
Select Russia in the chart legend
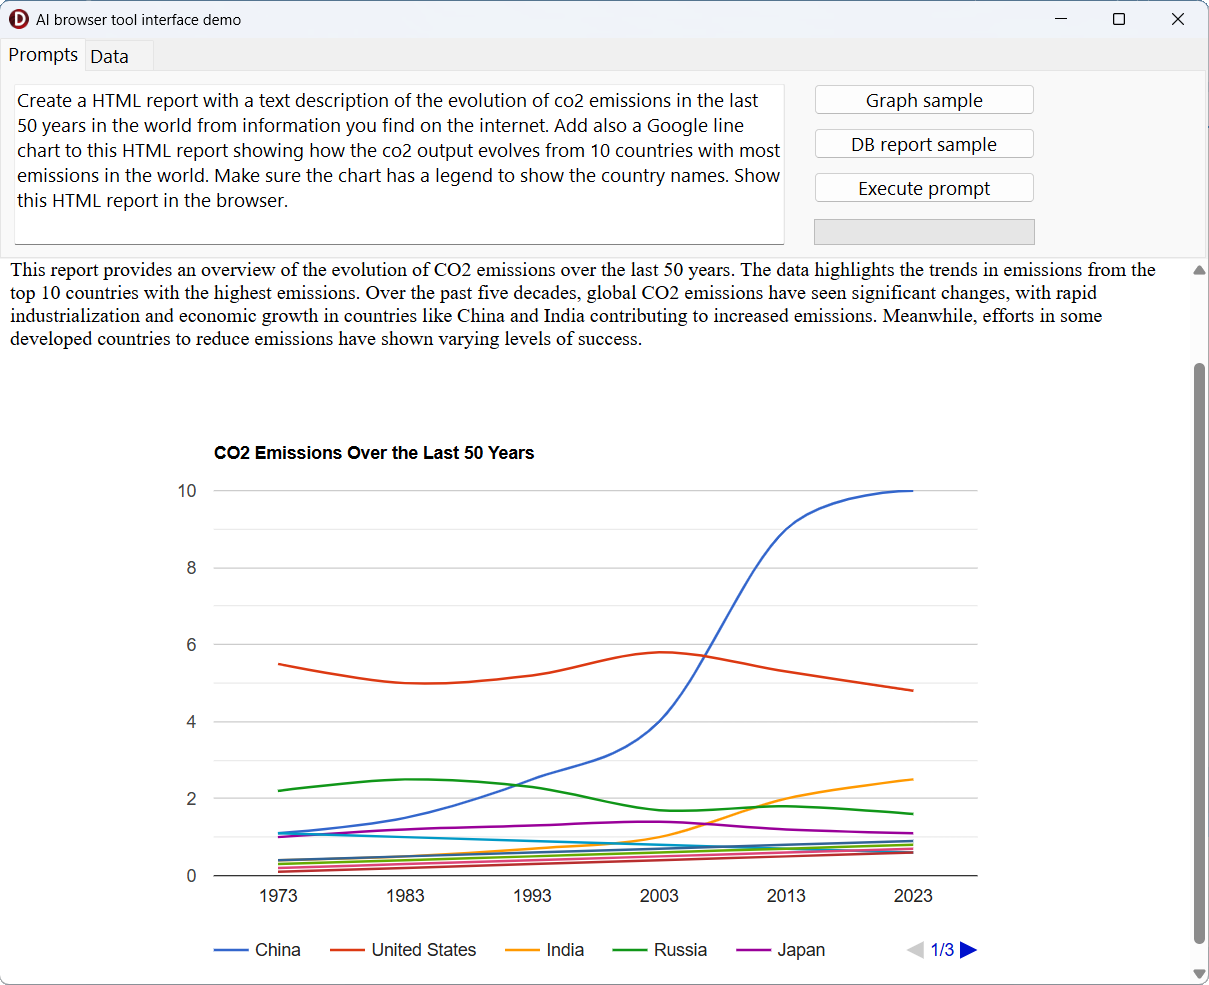point(680,950)
